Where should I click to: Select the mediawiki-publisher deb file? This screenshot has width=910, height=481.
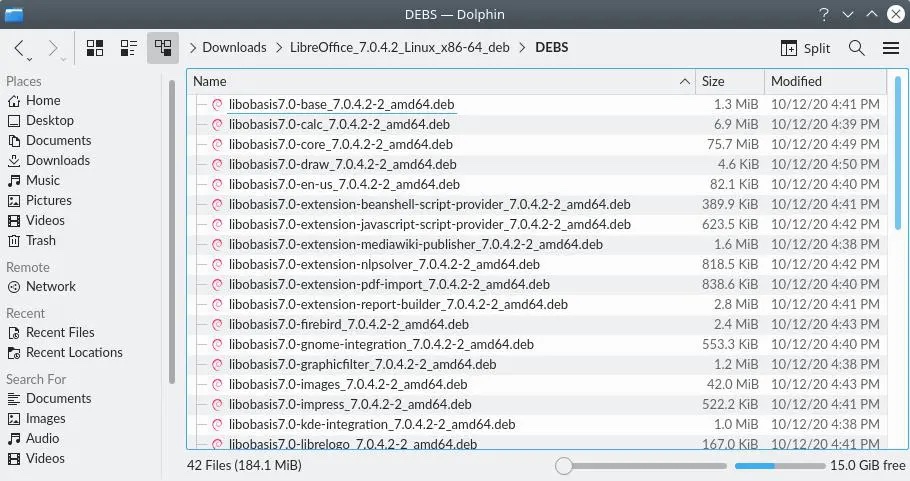pyautogui.click(x=416, y=244)
